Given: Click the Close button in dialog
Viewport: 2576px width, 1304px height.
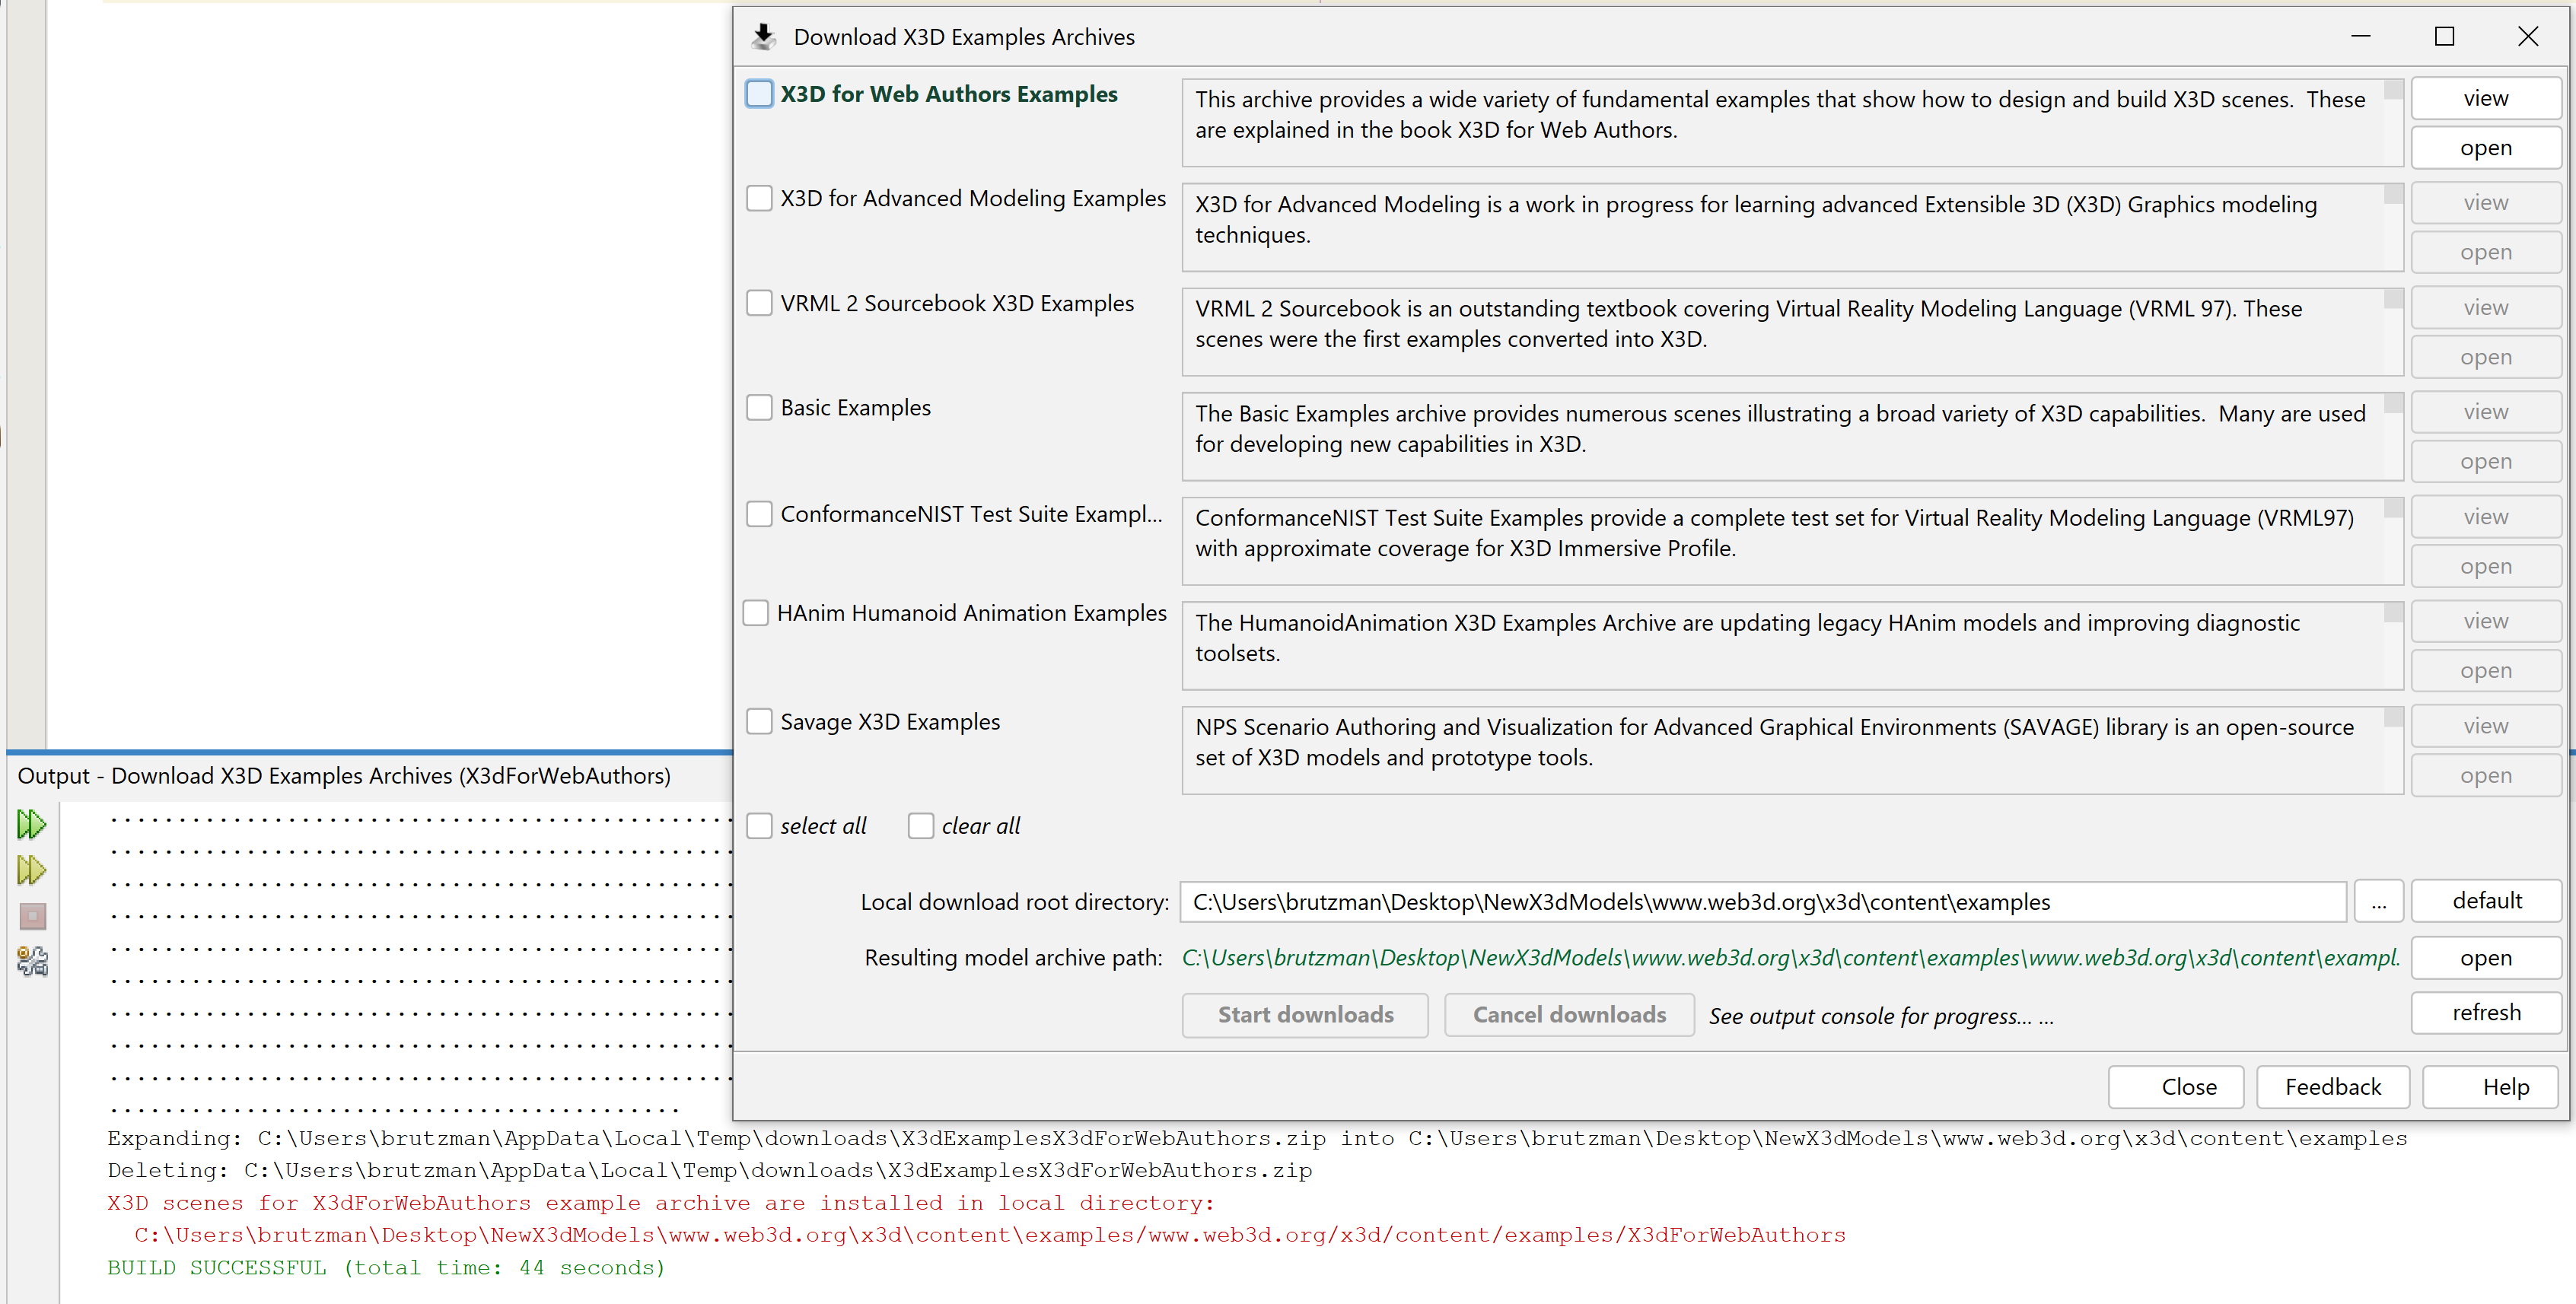Looking at the screenshot, I should click(2176, 1087).
